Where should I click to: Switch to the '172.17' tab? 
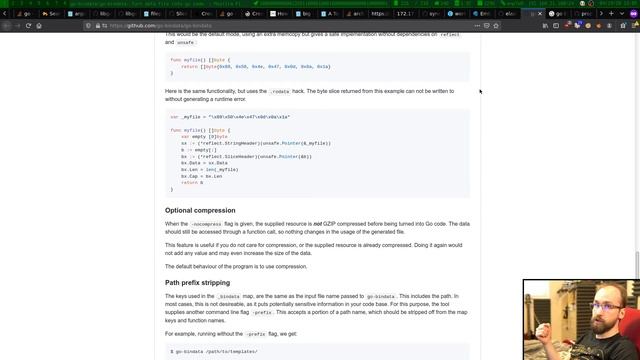point(406,13)
